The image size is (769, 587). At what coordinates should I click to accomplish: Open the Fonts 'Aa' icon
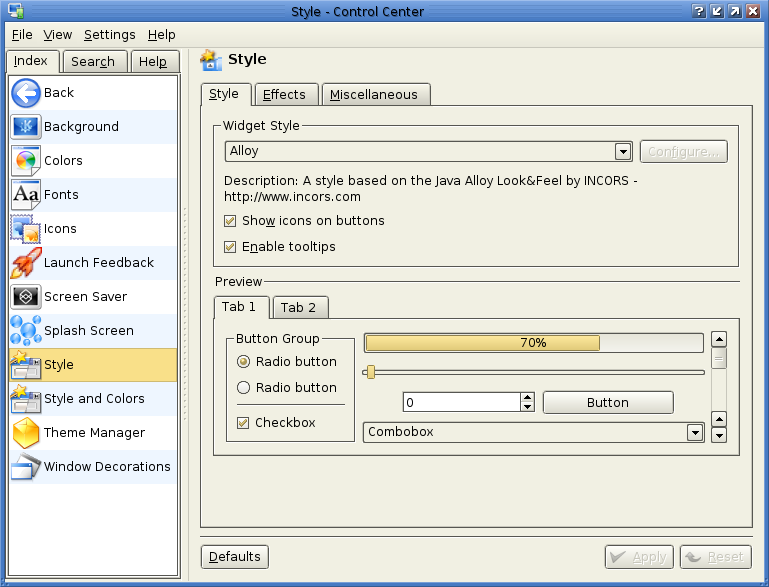[x=26, y=194]
